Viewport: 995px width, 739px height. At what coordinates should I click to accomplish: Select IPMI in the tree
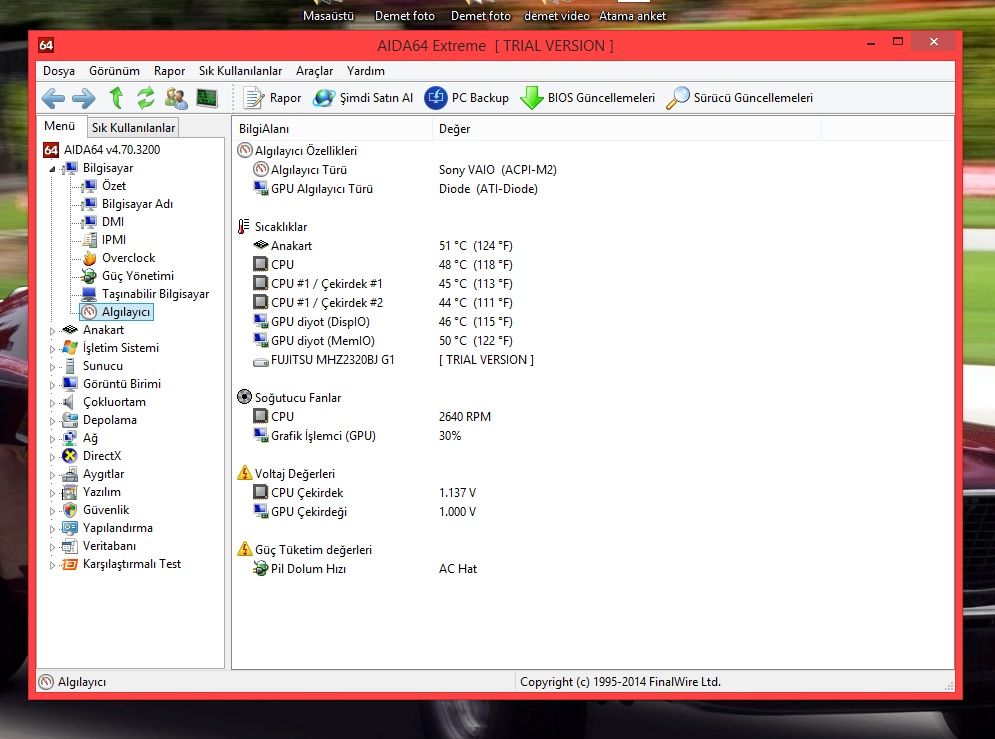click(x=114, y=240)
